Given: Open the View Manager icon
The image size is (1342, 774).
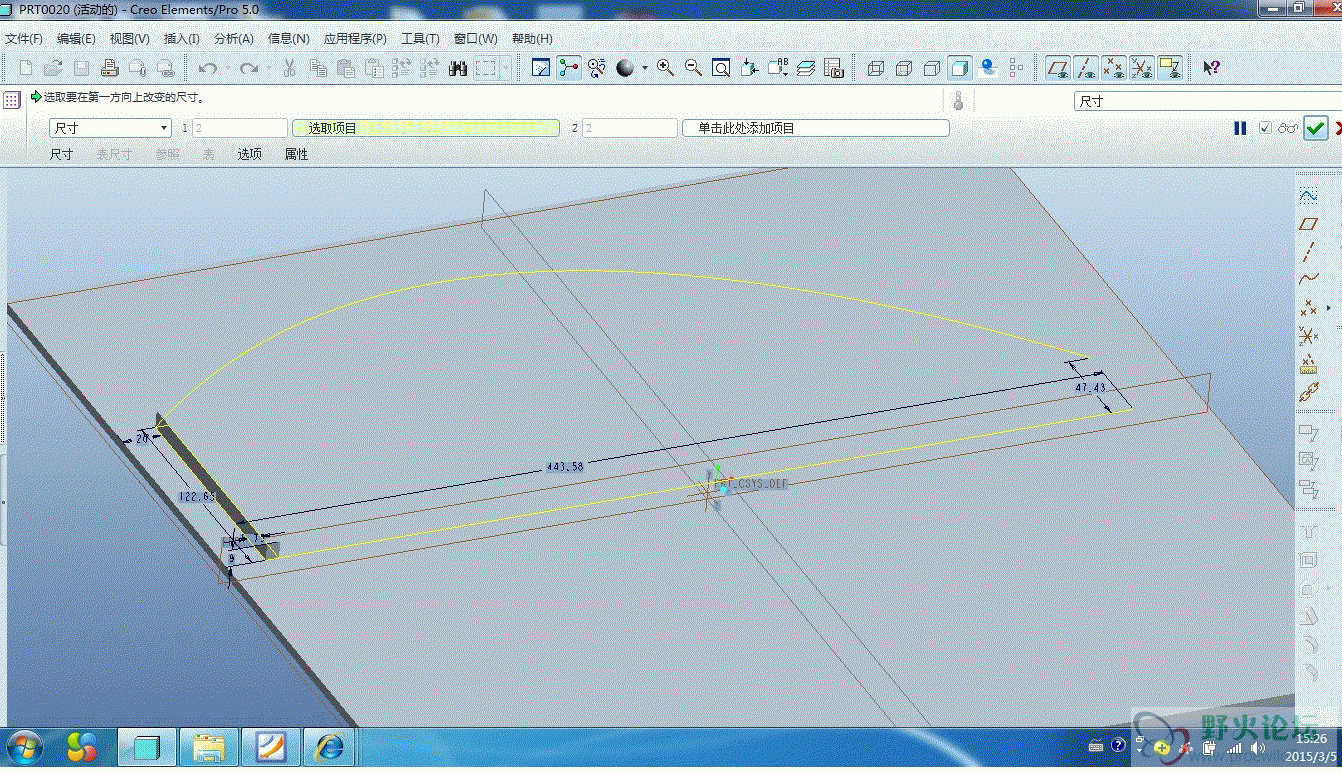Looking at the screenshot, I should click(x=834, y=68).
